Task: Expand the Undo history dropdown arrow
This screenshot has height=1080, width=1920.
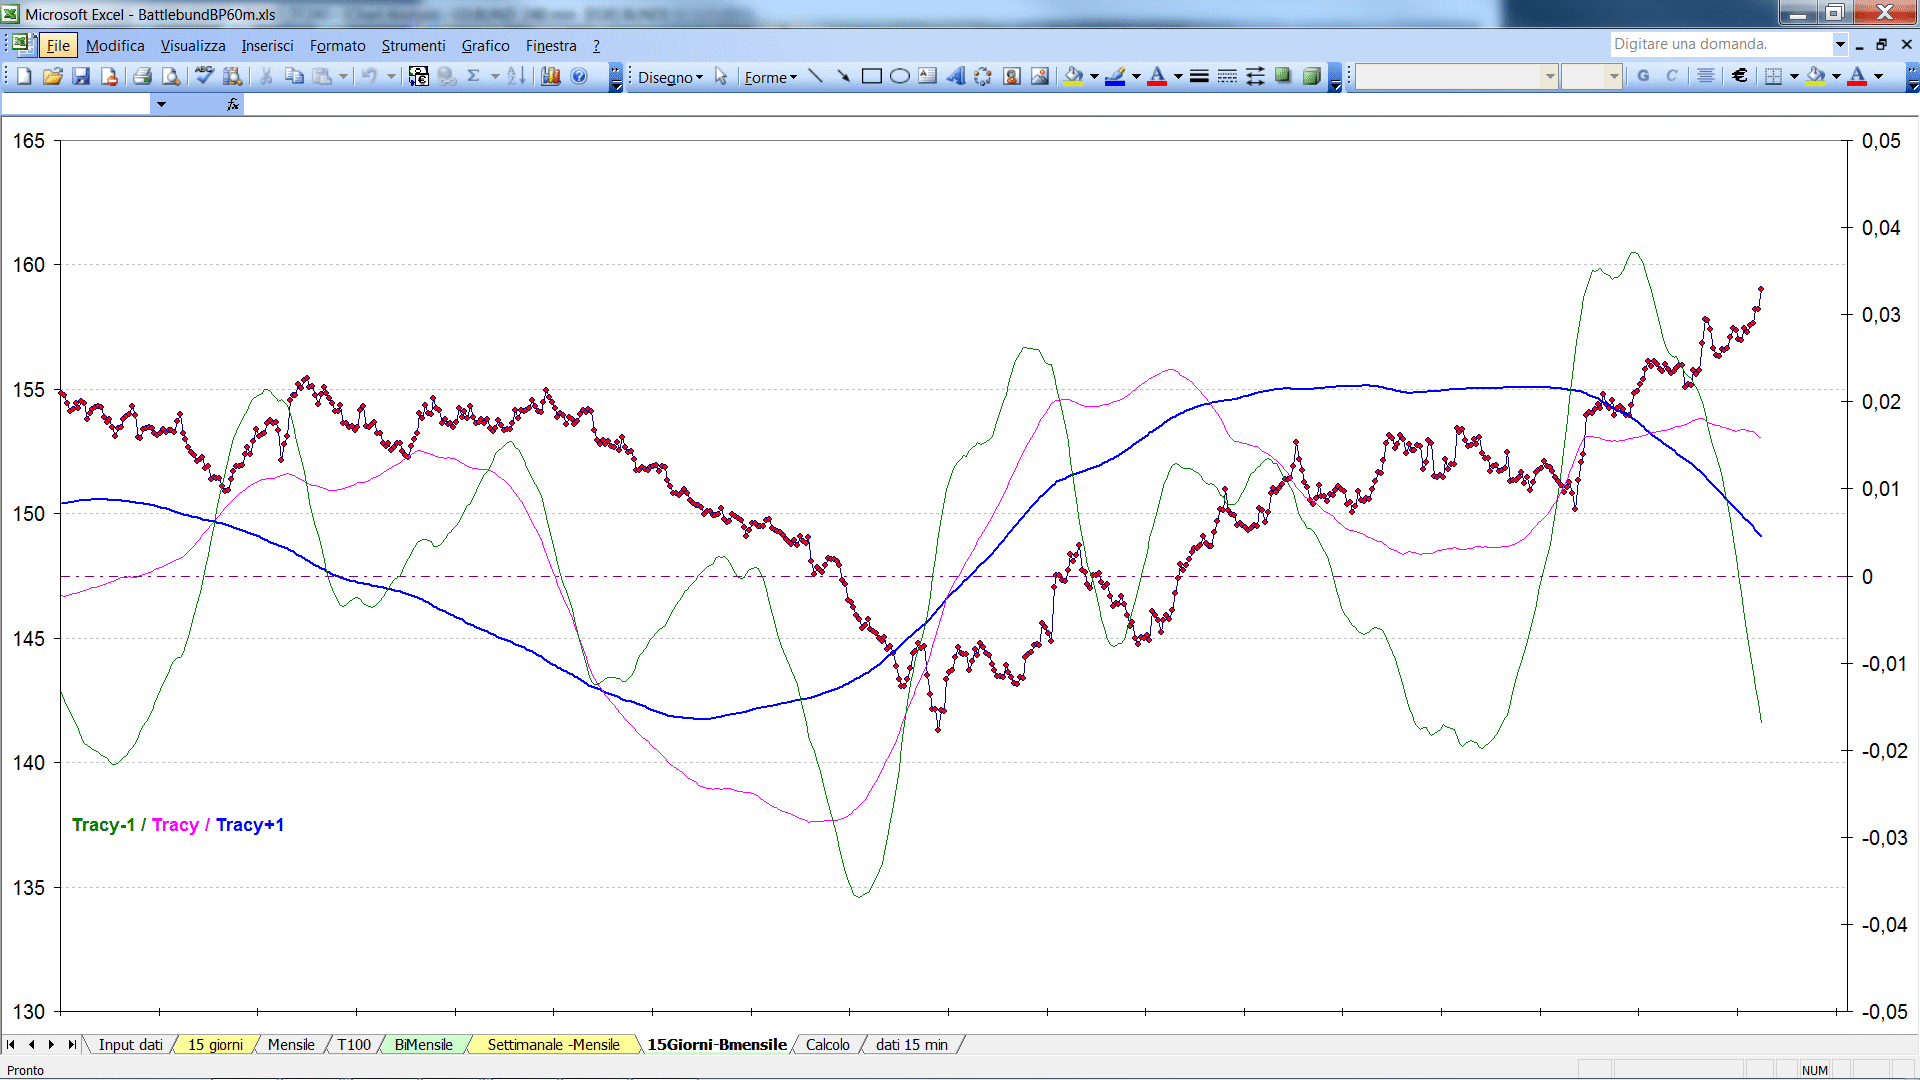Action: [x=391, y=76]
